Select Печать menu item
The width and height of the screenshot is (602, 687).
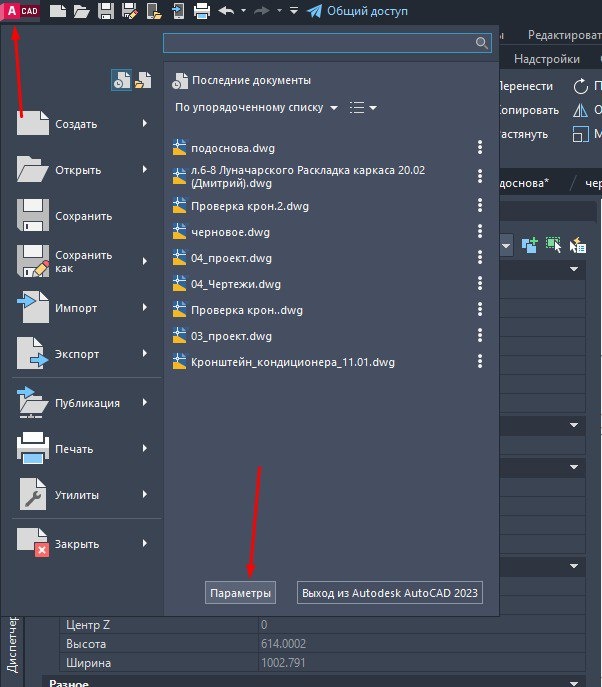tap(82, 449)
